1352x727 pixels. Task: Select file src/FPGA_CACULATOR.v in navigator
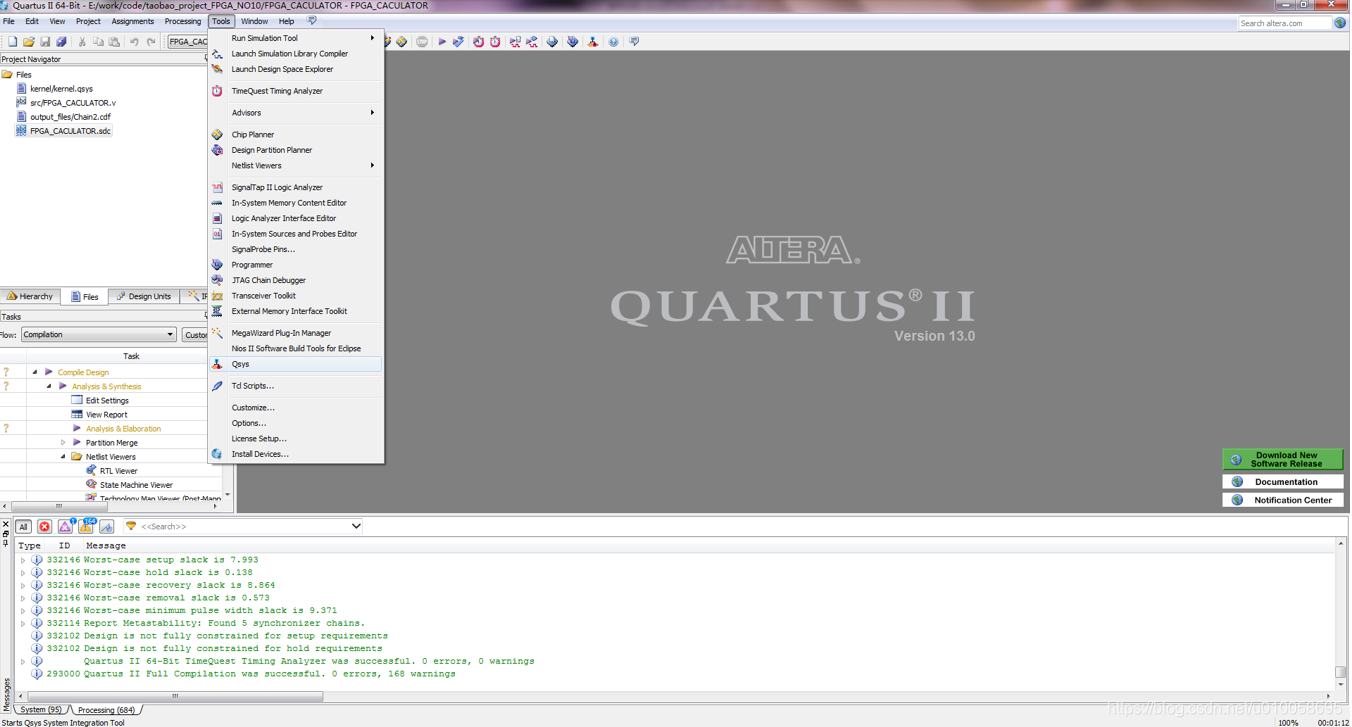pos(73,103)
